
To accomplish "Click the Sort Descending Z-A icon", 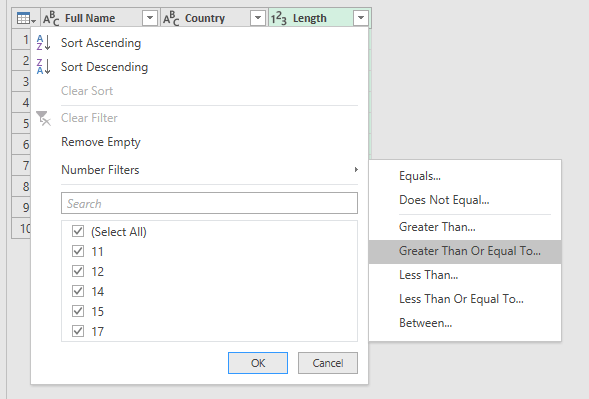I will (x=44, y=66).
